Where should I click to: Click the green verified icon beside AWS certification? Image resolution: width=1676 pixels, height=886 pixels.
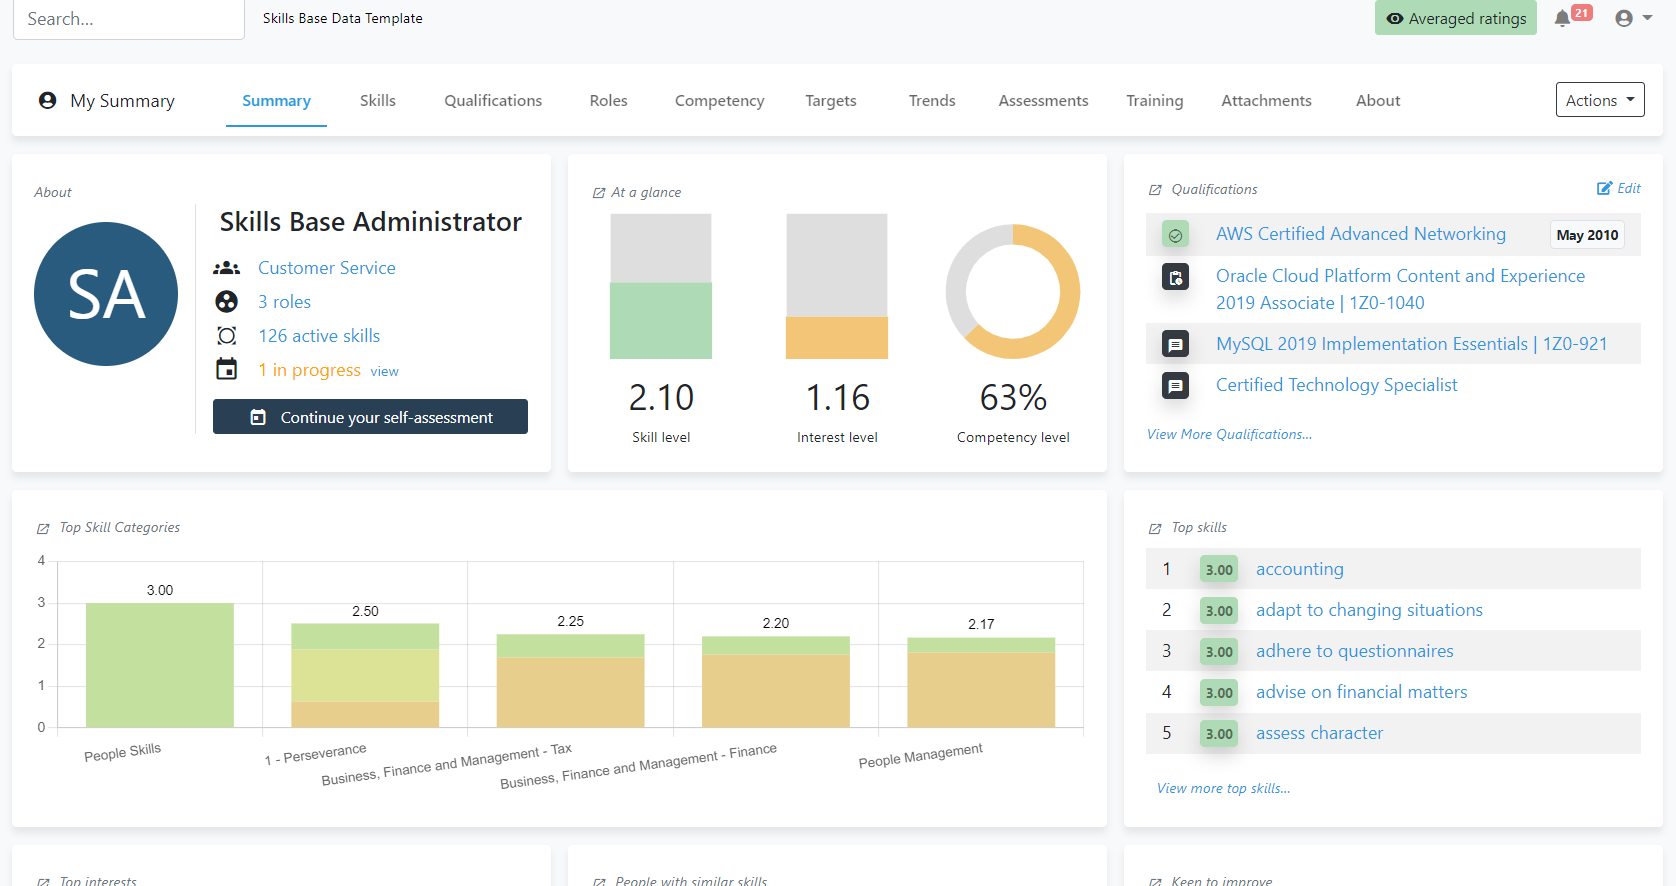1175,235
